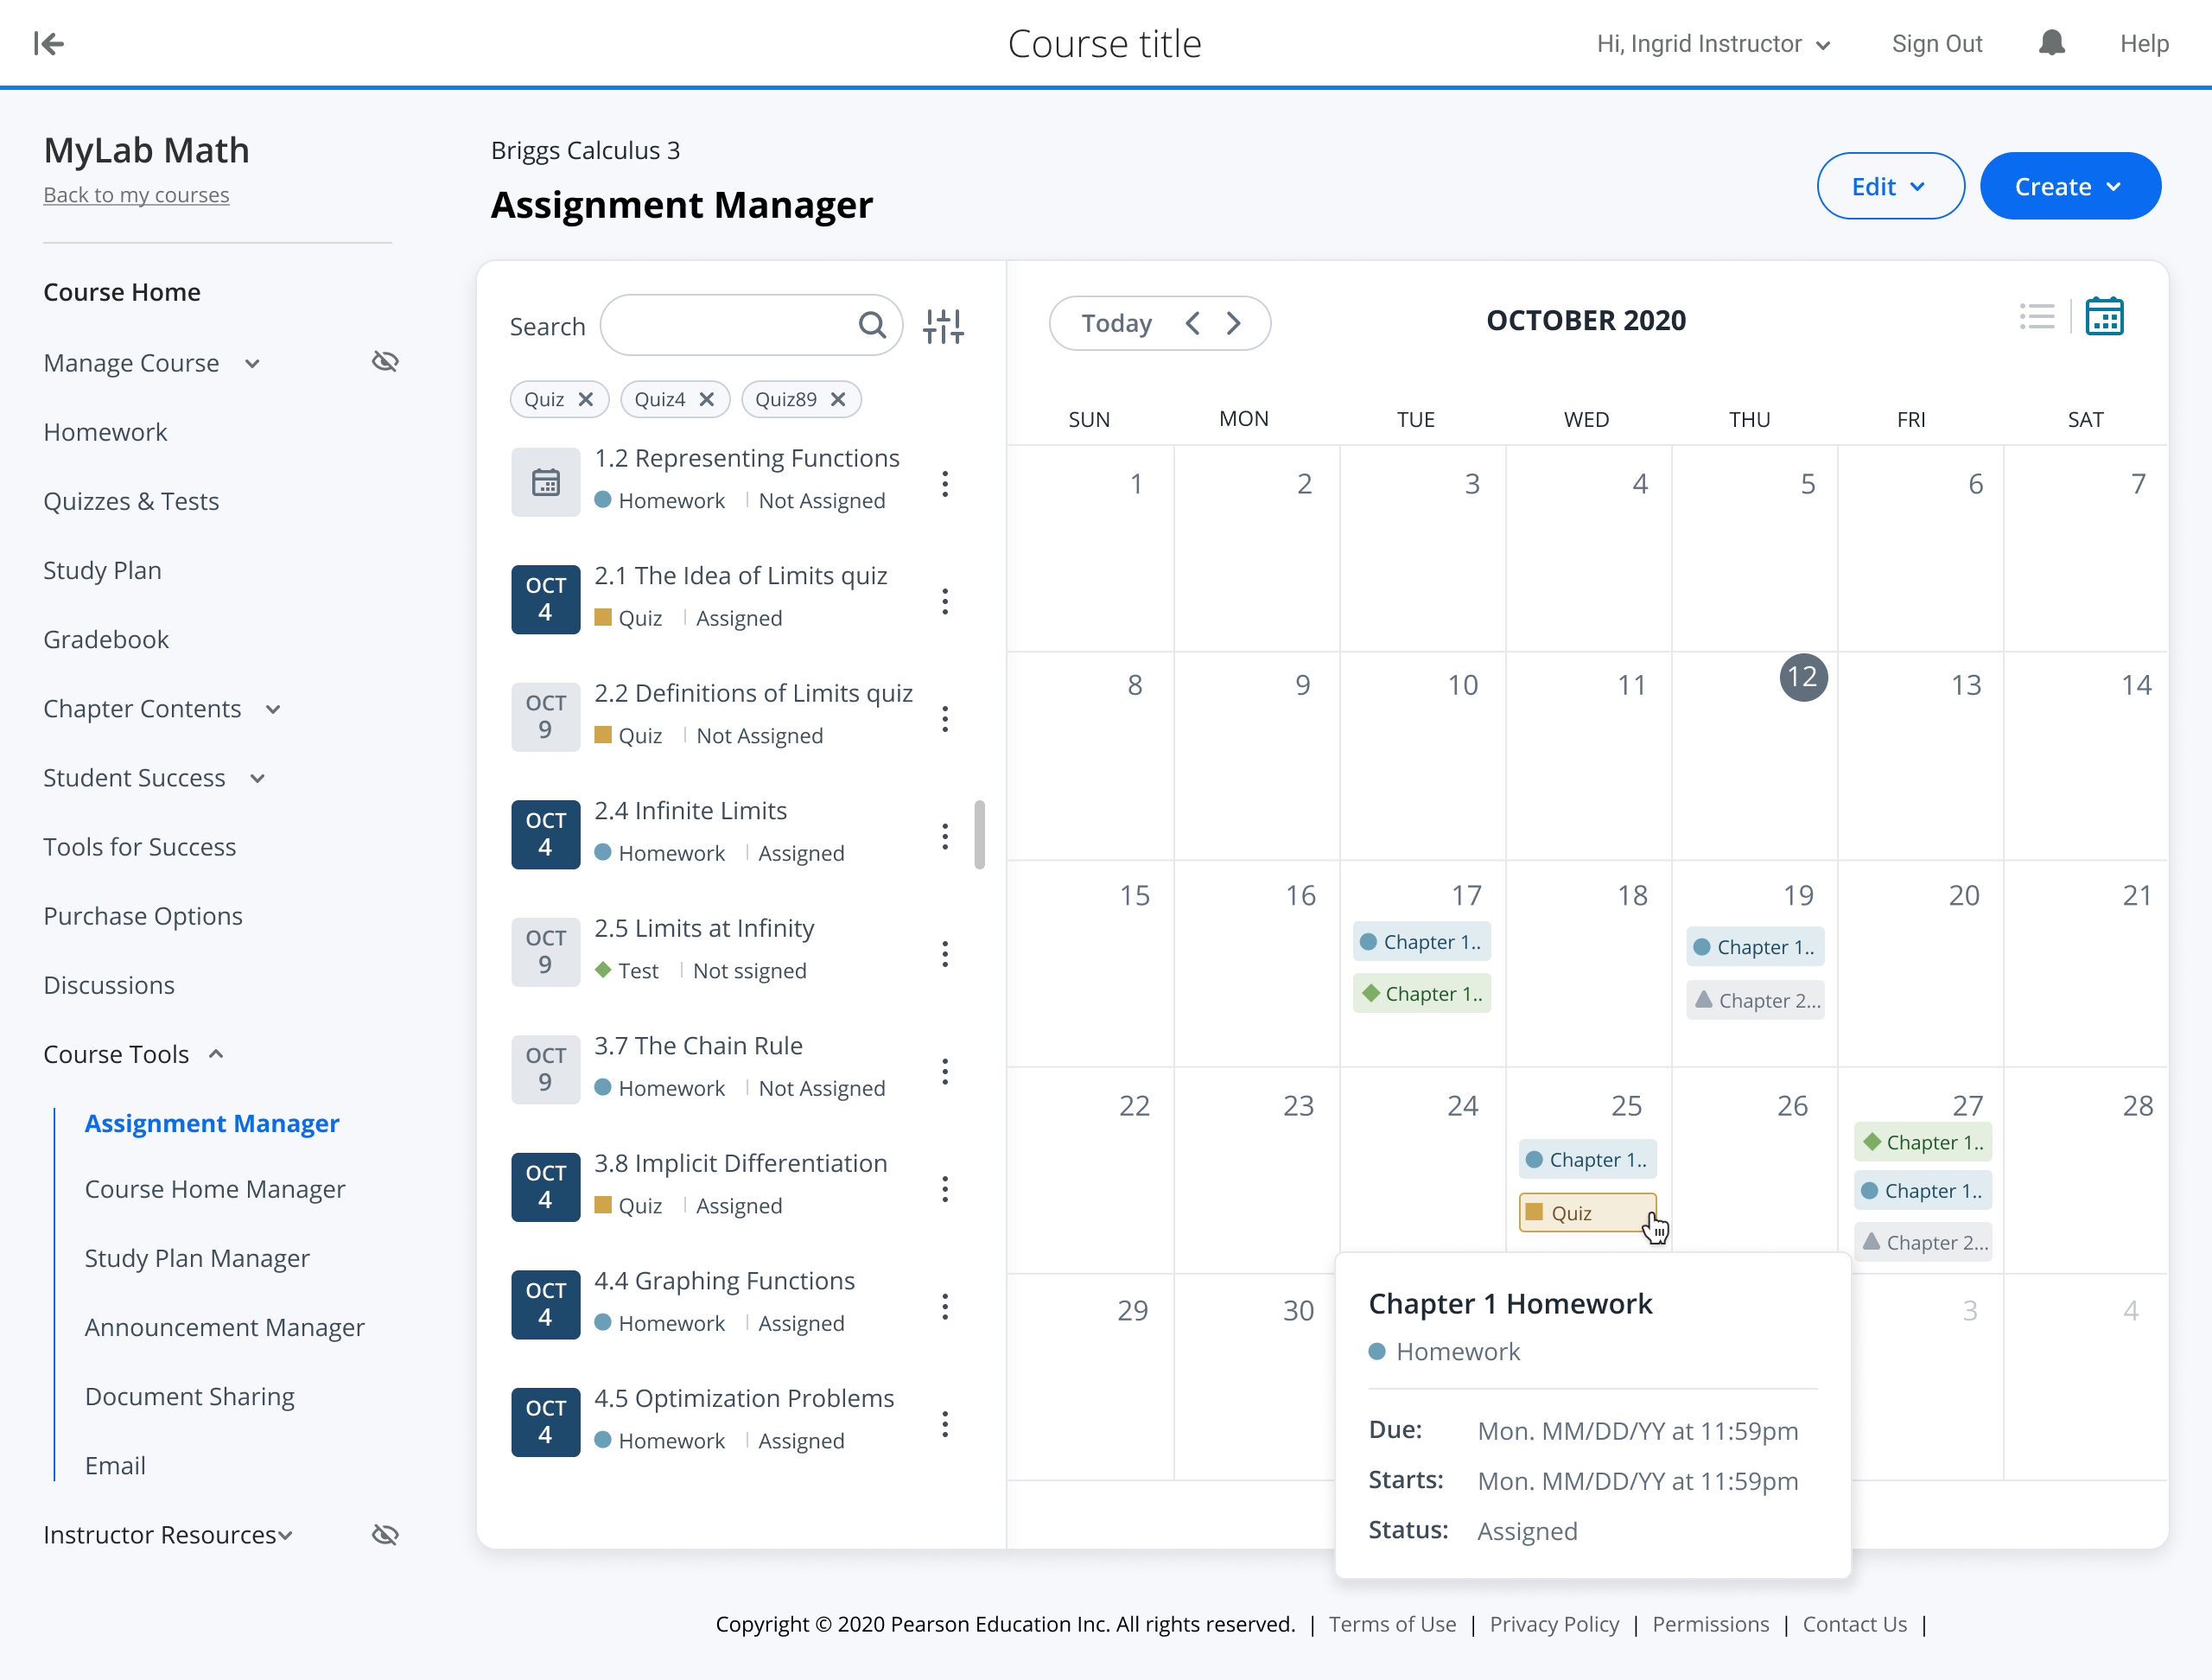Open the filter sliders icon

pyautogui.click(x=943, y=325)
